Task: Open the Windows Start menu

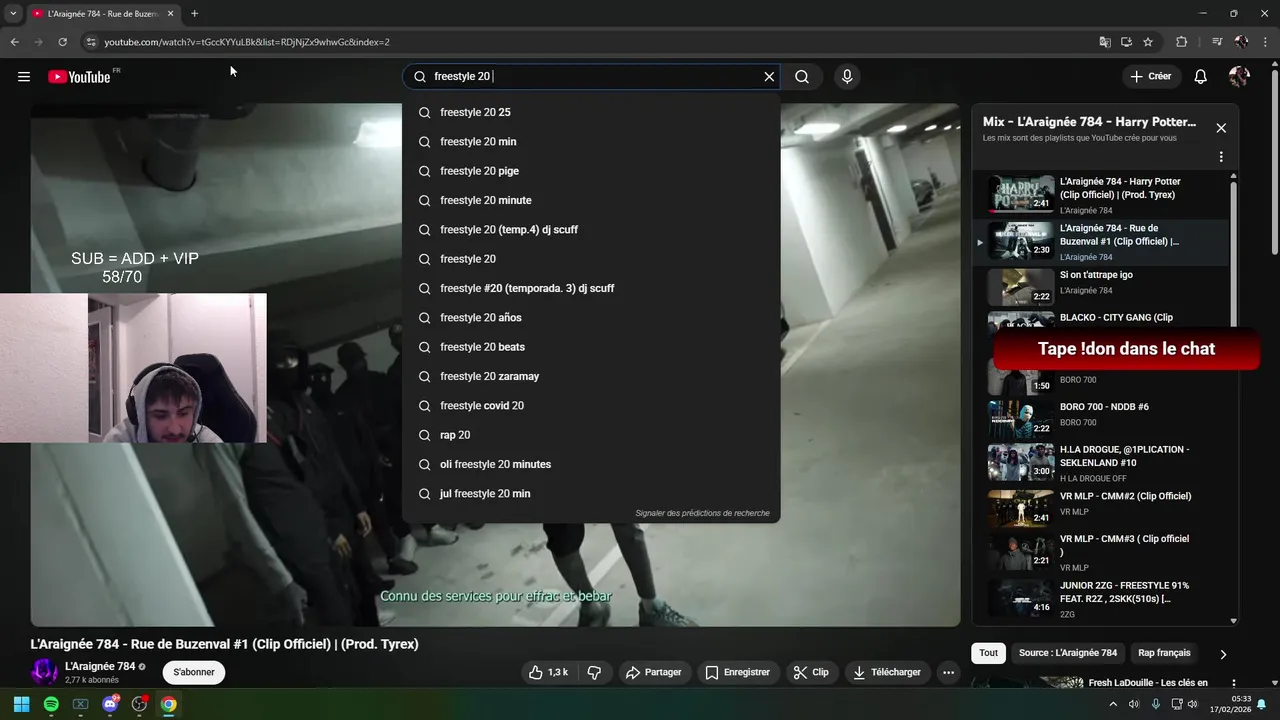Action: 21,704
